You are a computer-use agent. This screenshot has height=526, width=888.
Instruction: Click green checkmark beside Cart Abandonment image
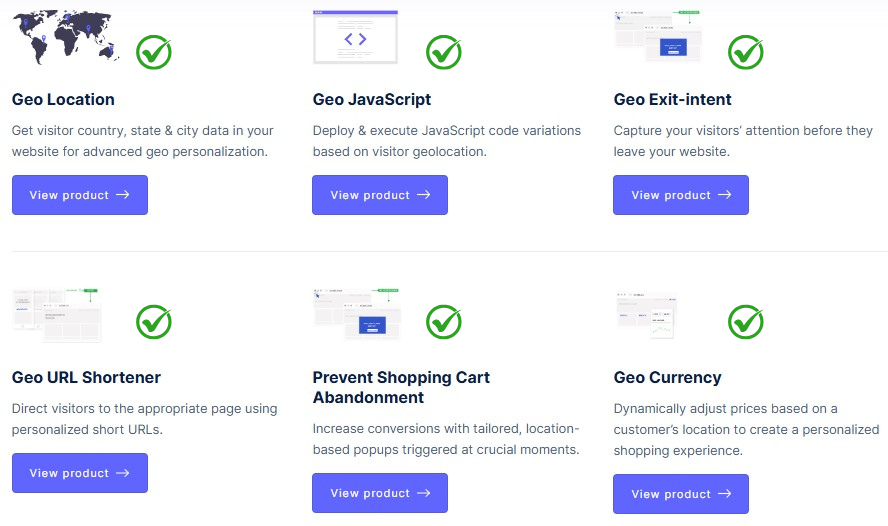tap(444, 322)
